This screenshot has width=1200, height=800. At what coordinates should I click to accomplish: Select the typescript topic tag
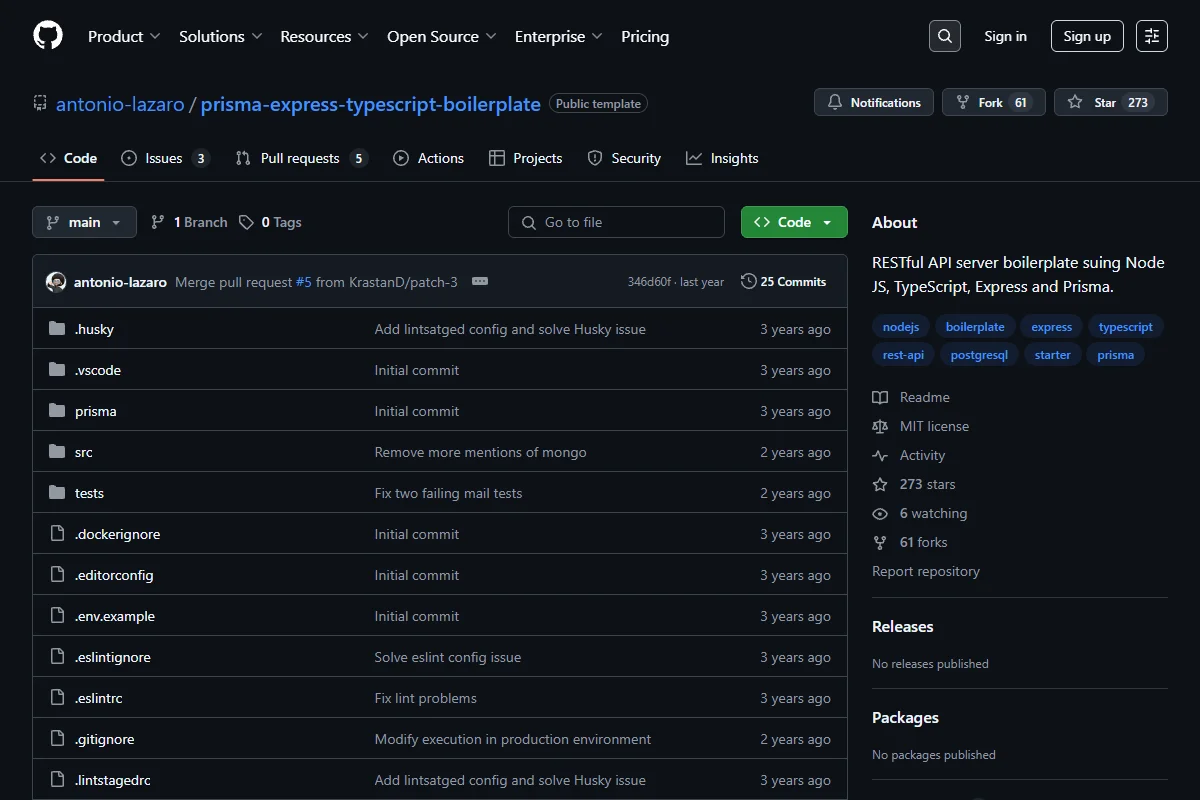[x=1126, y=327]
